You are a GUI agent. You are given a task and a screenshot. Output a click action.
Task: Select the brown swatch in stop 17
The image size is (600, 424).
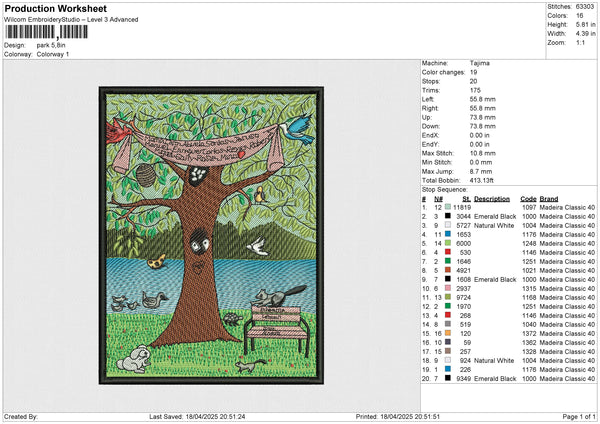[449, 351]
